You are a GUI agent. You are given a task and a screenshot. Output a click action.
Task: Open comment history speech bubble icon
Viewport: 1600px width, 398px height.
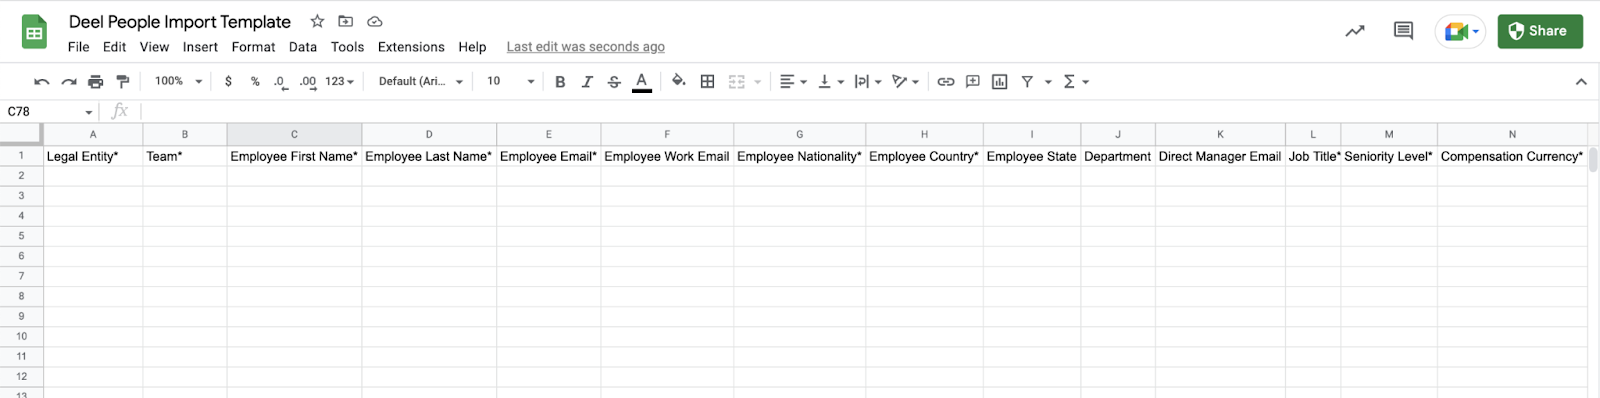tap(1403, 31)
